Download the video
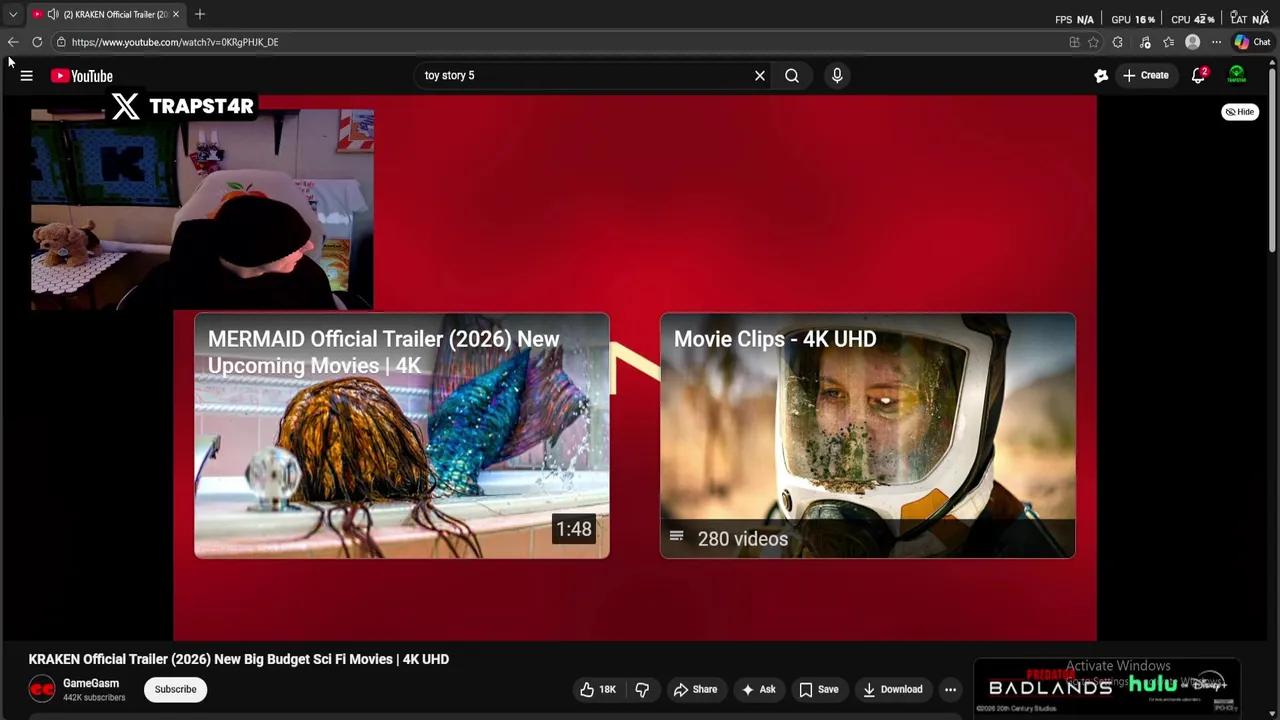 click(892, 689)
